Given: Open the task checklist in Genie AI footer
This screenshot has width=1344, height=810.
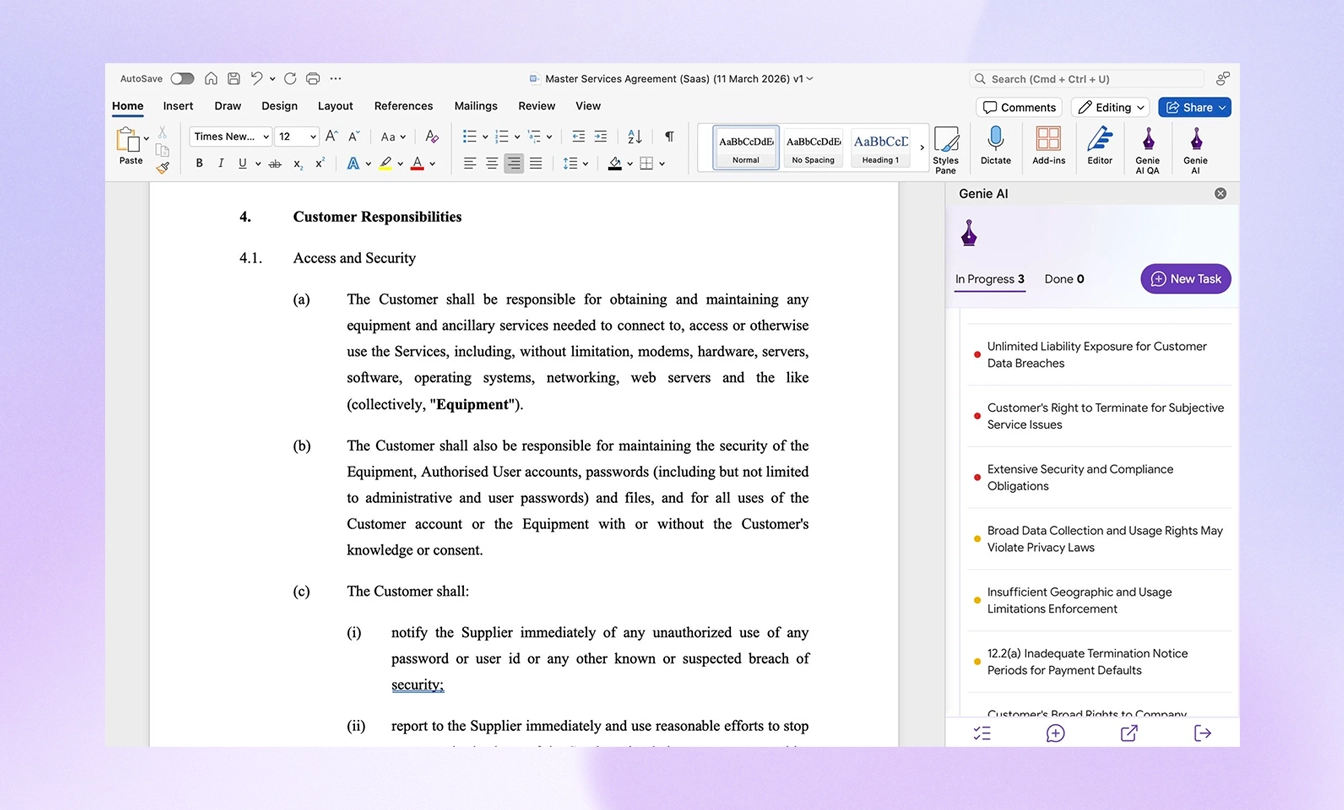Looking at the screenshot, I should [x=981, y=733].
